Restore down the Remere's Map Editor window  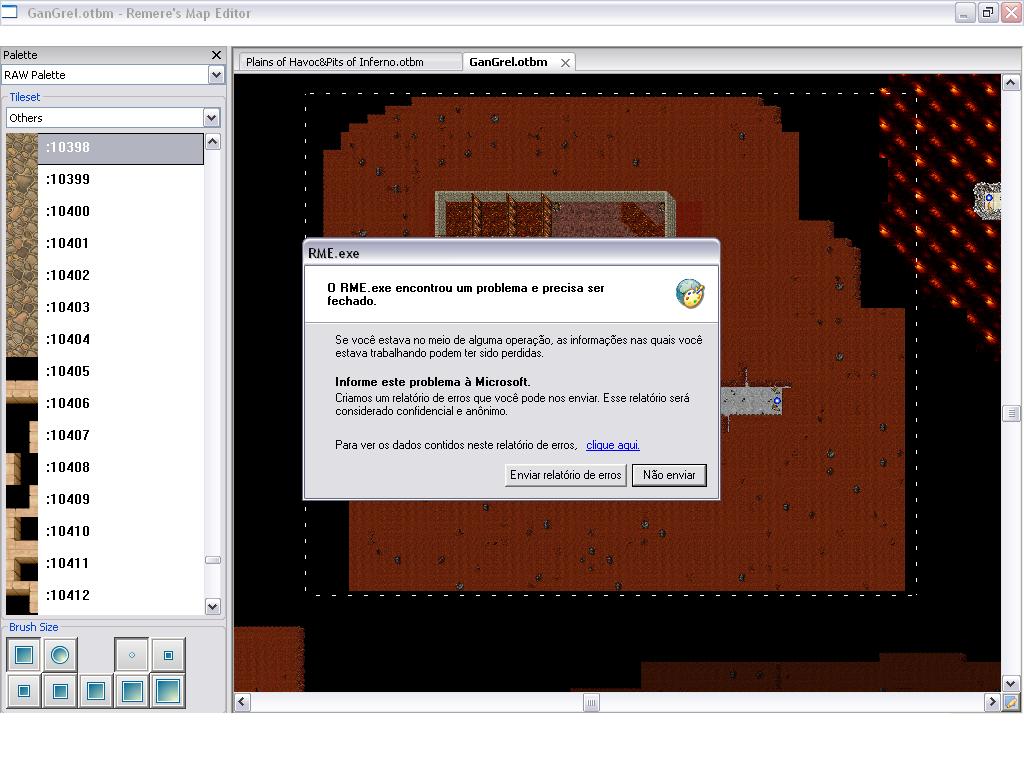988,12
